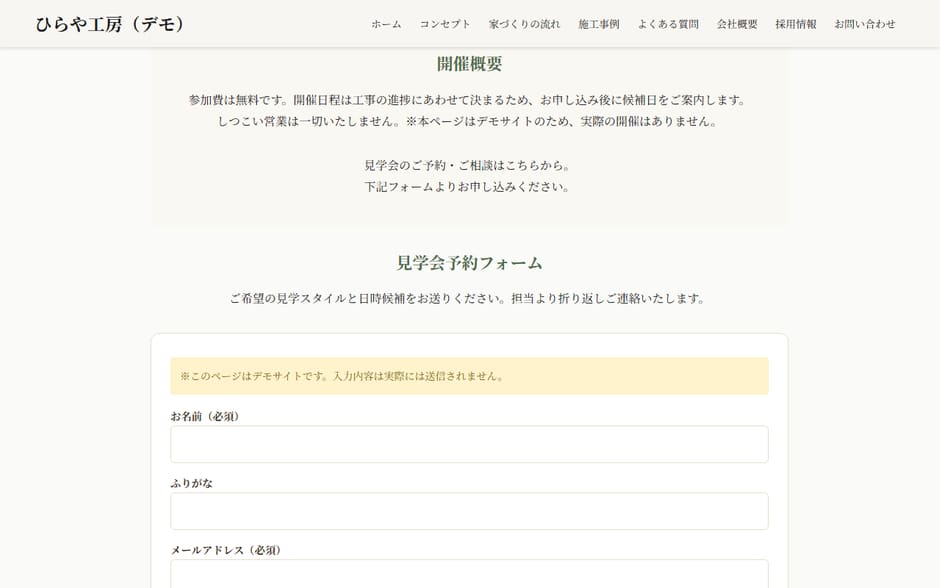This screenshot has height=588, width=940.
Task: Select 施工事例 in the navigation bar
Action: 598,24
